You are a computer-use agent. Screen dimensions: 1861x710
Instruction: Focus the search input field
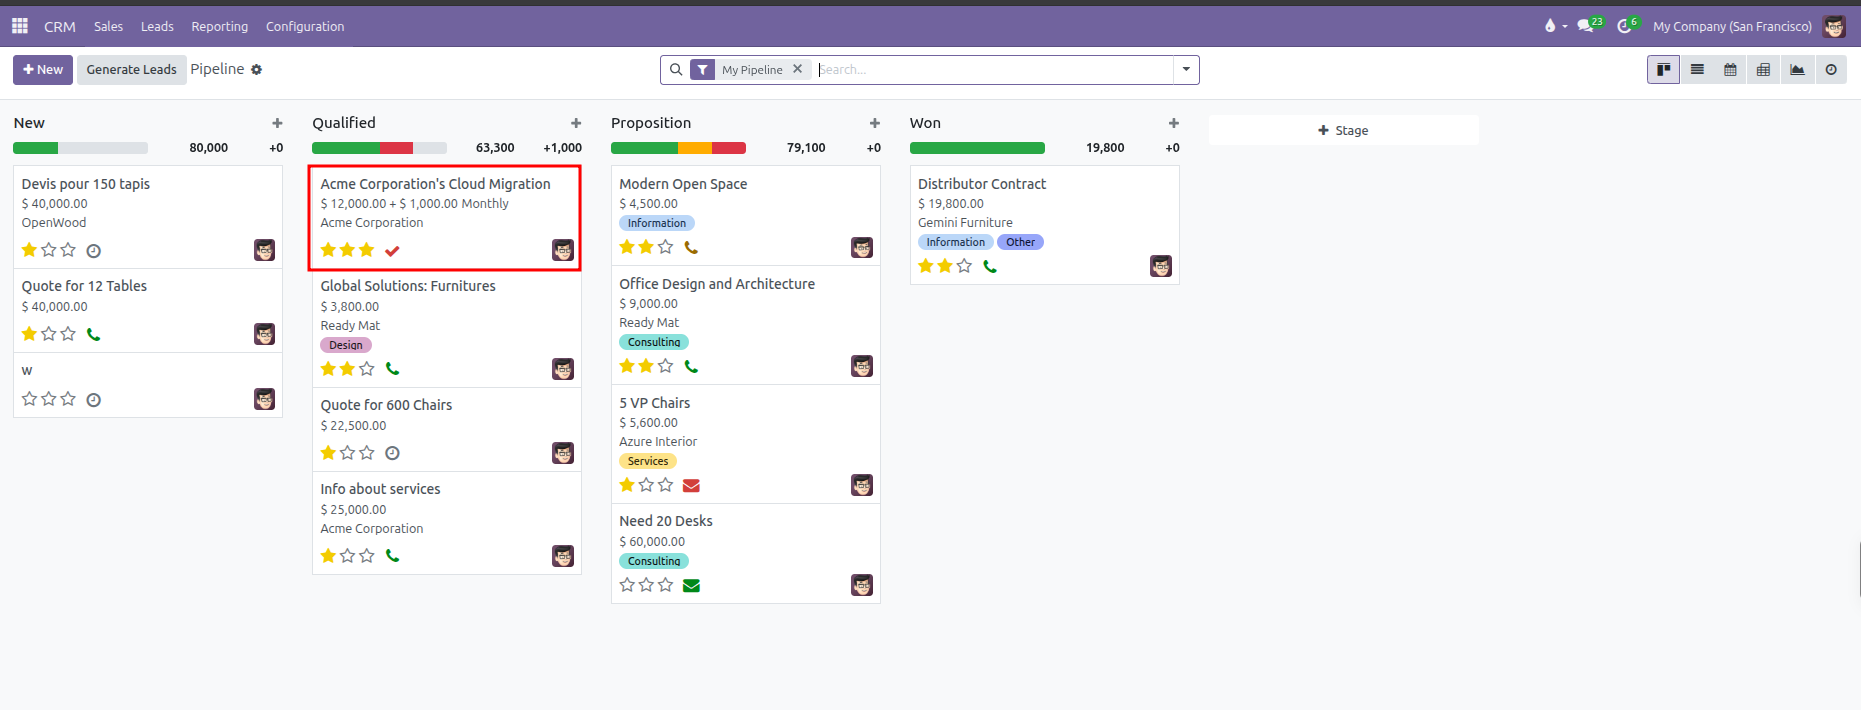[994, 69]
